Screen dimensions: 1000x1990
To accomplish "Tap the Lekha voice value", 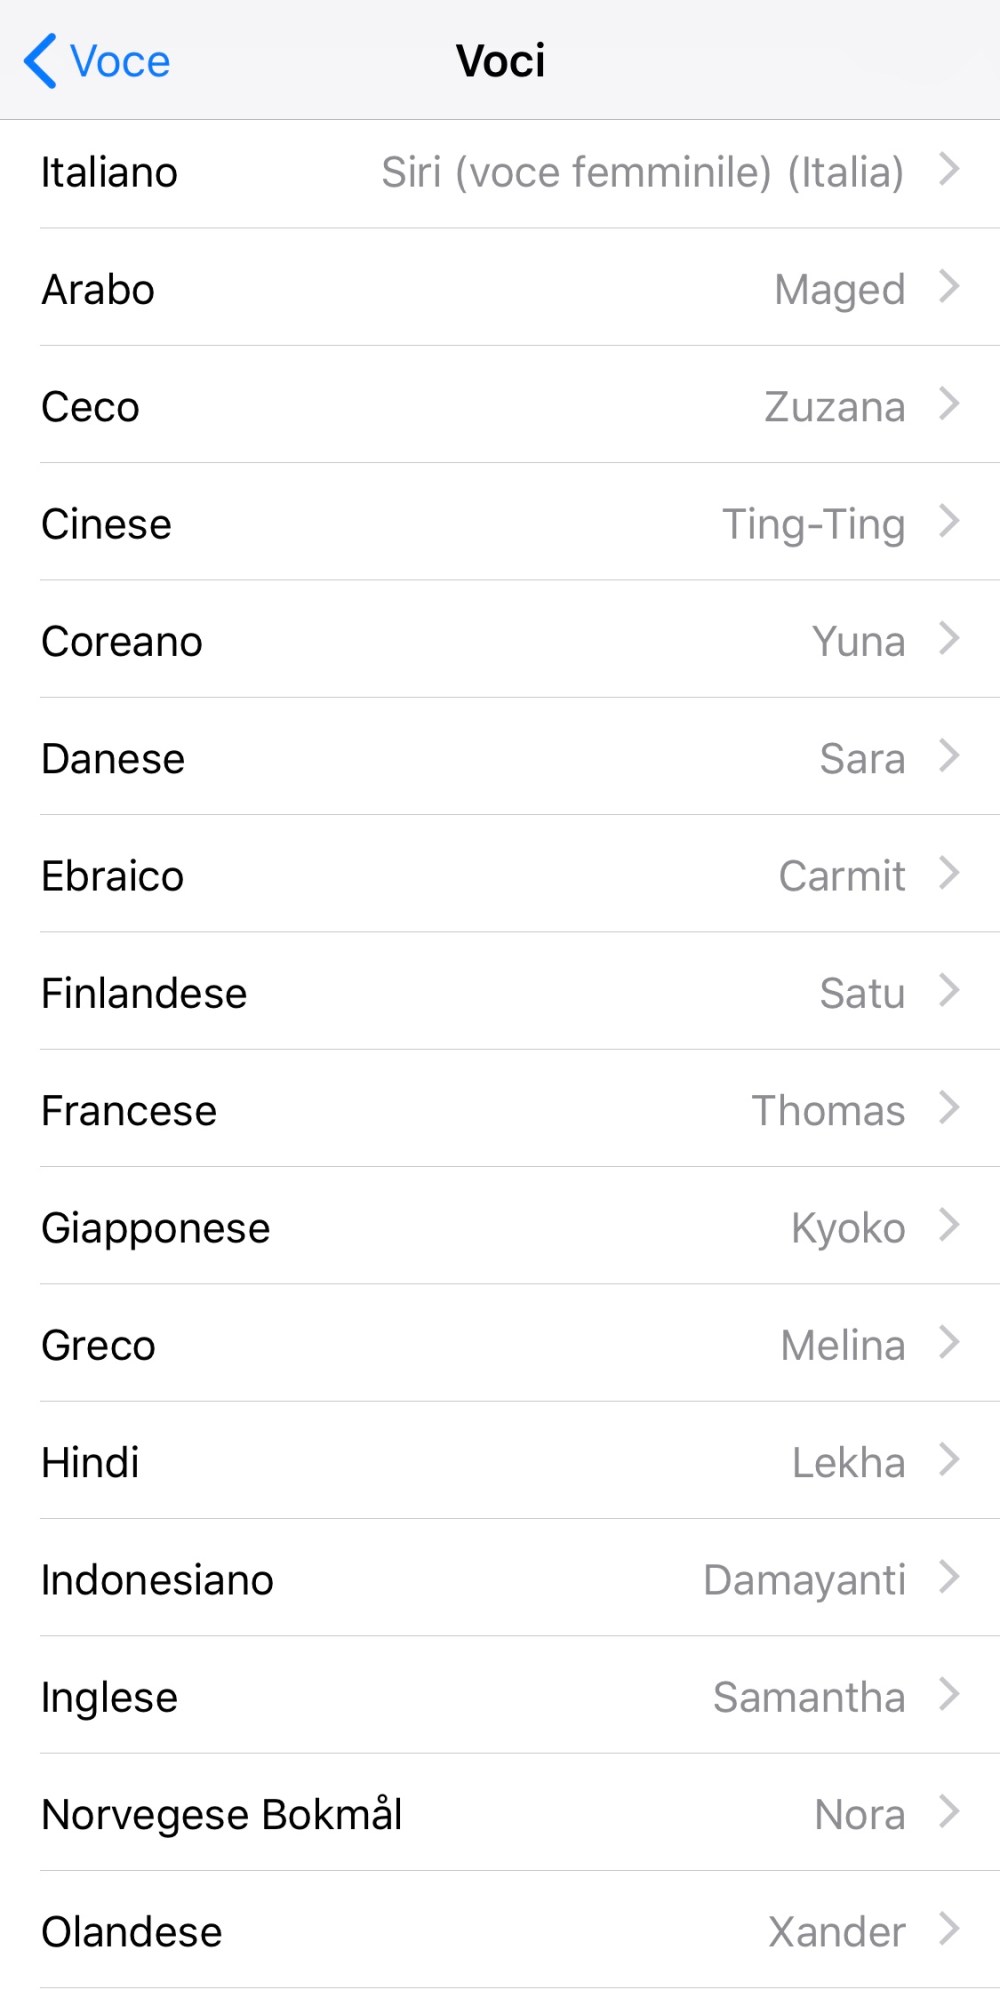I will (848, 1462).
